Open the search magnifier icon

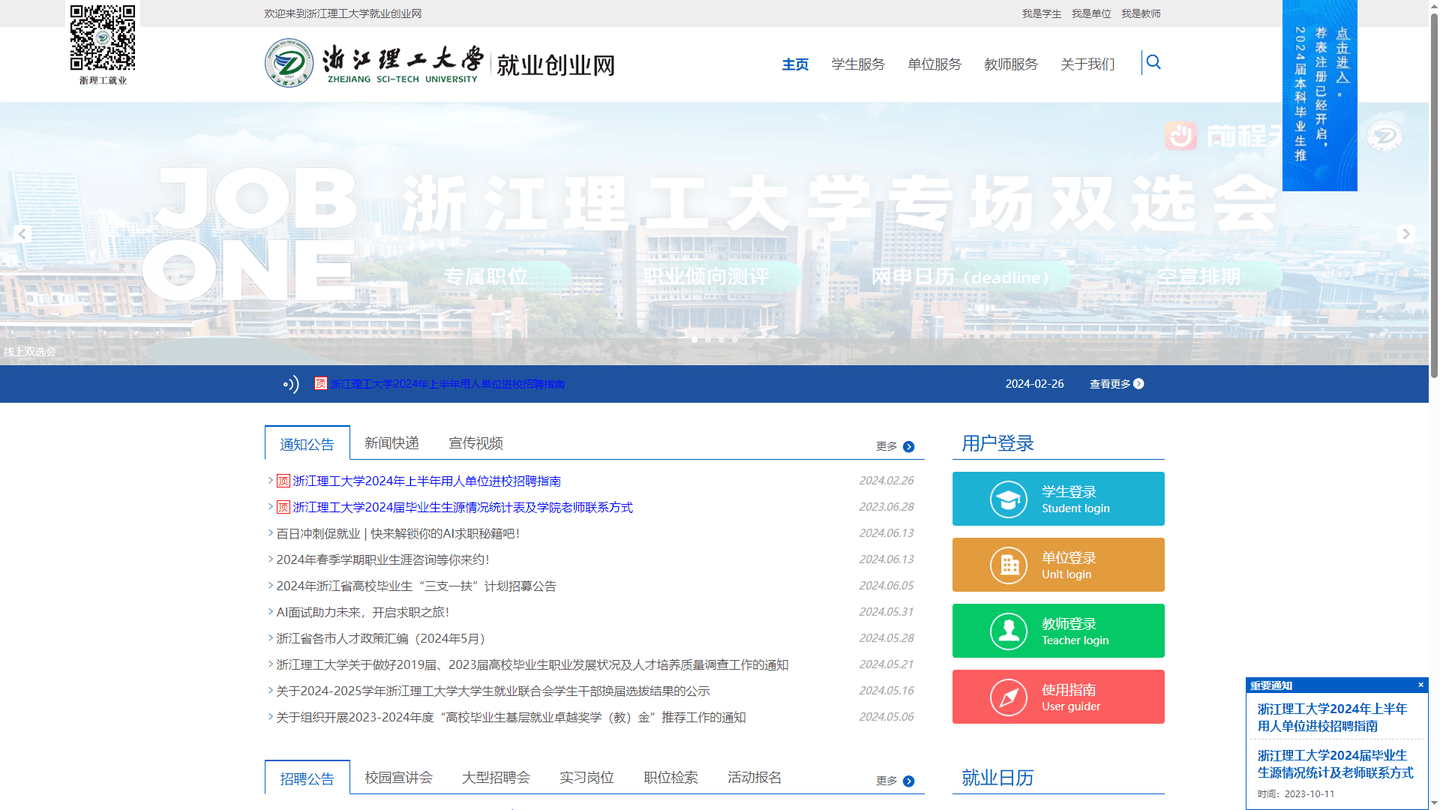(1153, 63)
